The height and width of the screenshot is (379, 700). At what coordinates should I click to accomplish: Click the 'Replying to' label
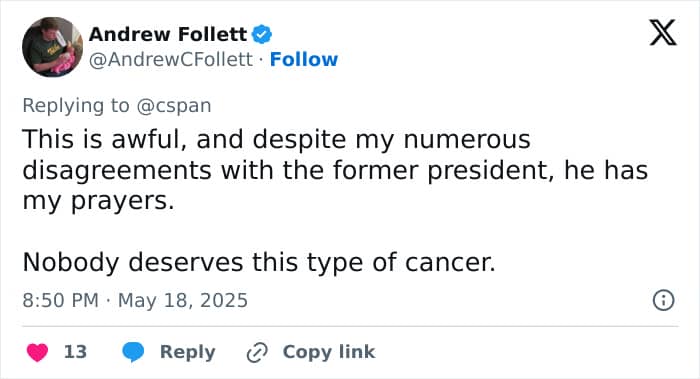(x=76, y=106)
